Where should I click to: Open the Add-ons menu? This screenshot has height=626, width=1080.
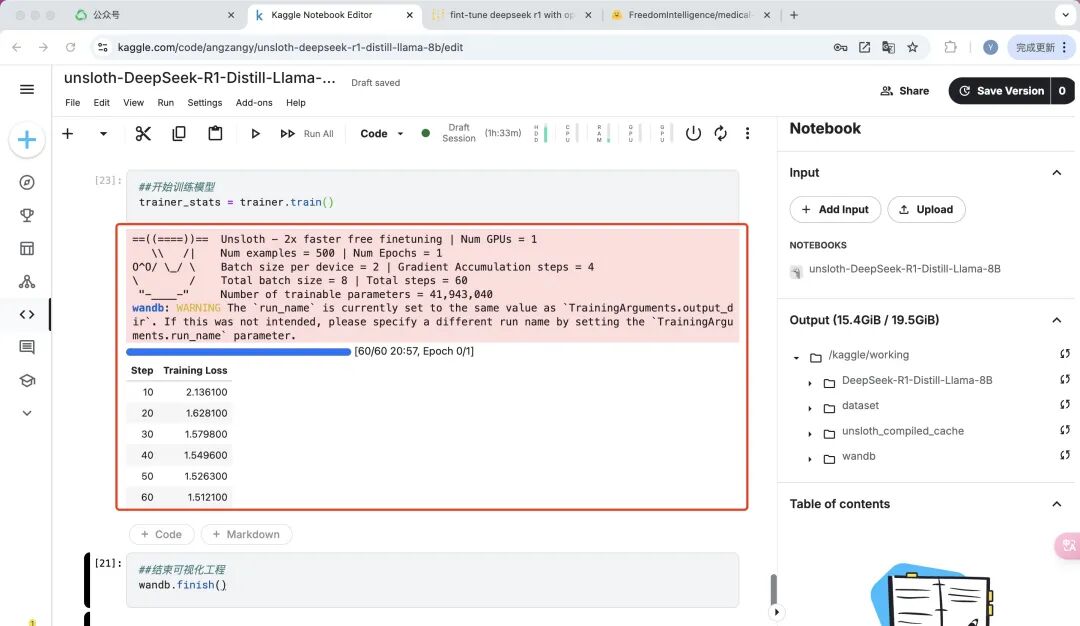(254, 103)
